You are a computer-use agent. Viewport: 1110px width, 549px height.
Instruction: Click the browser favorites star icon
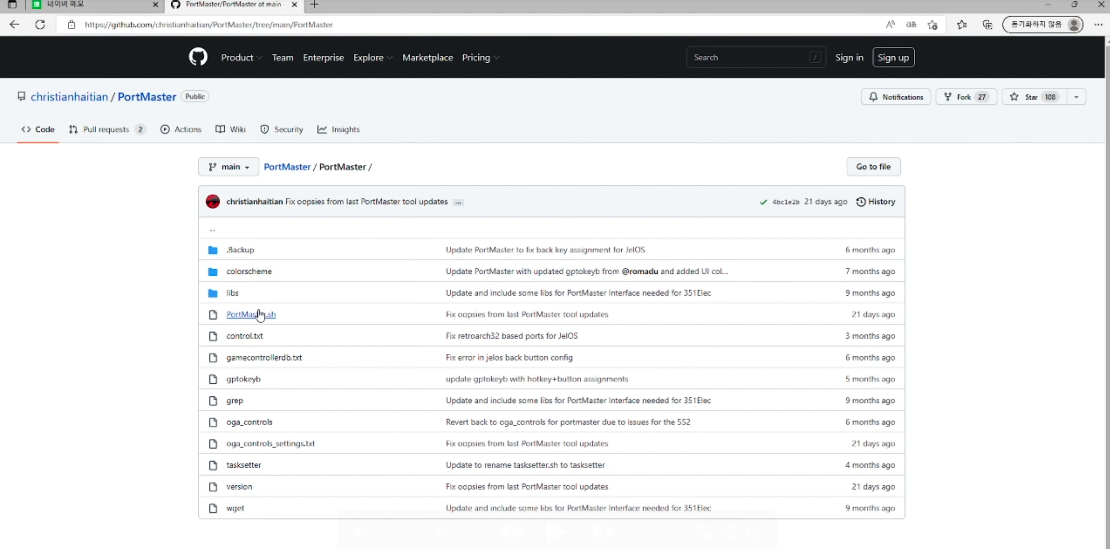click(x=961, y=24)
